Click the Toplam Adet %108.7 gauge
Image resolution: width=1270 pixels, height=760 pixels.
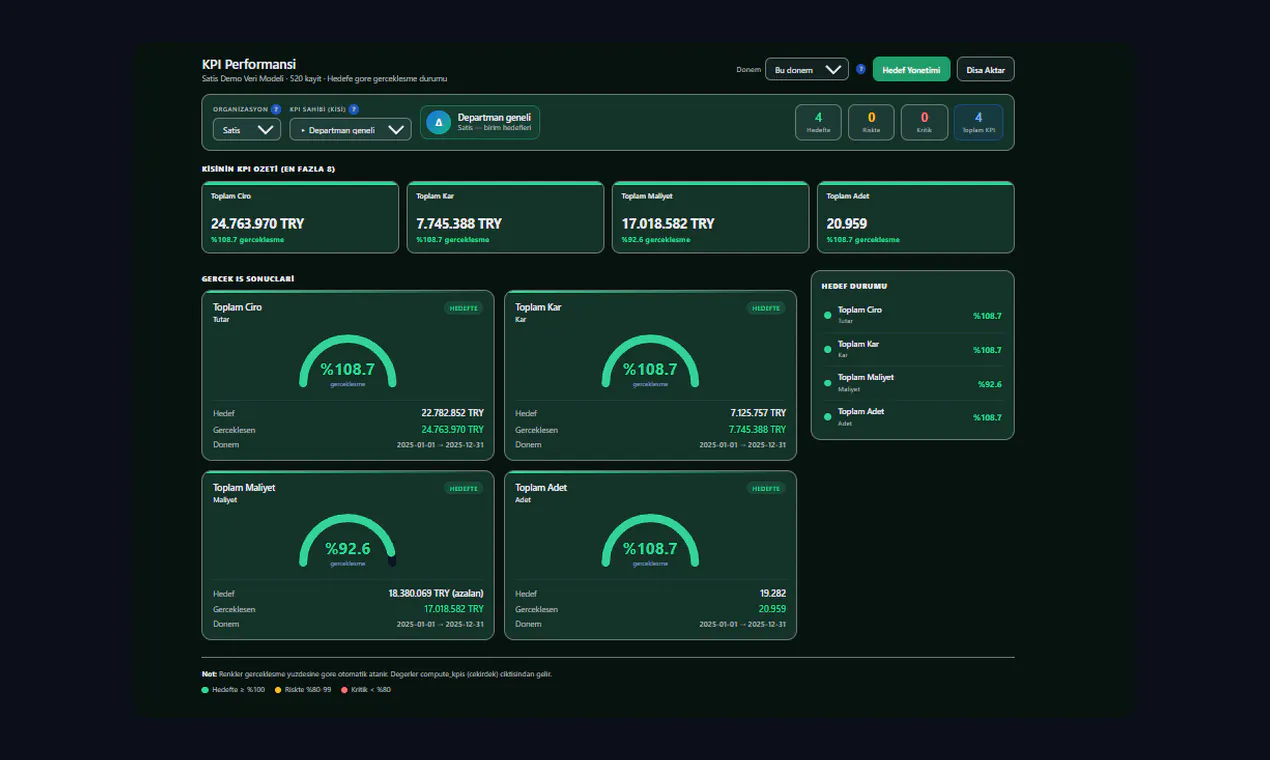point(650,542)
